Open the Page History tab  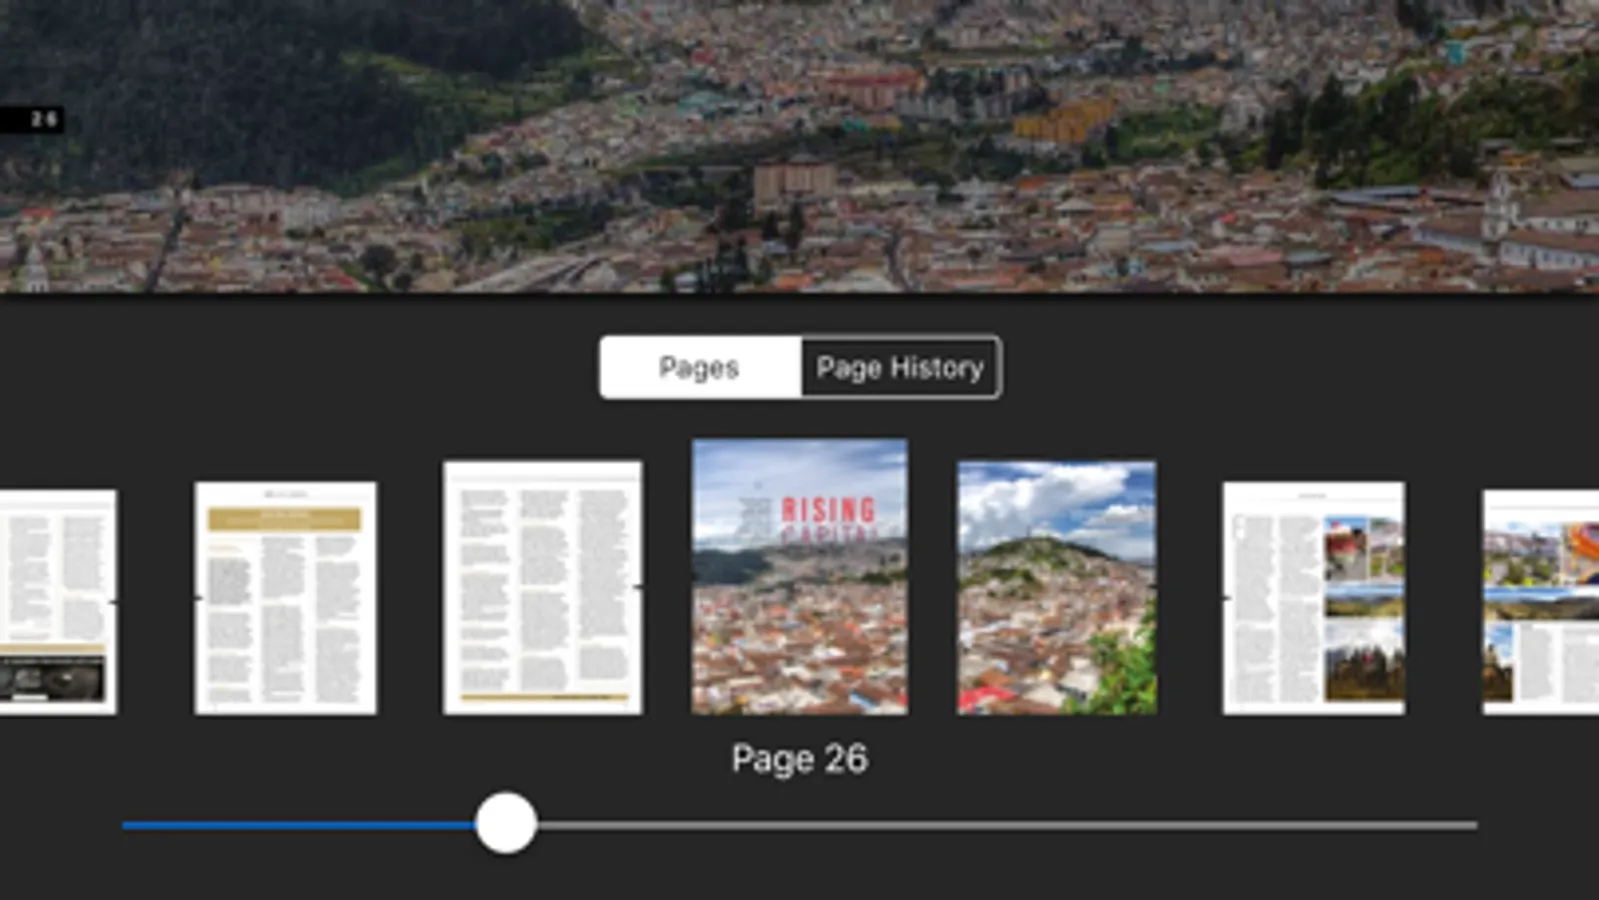tap(900, 368)
